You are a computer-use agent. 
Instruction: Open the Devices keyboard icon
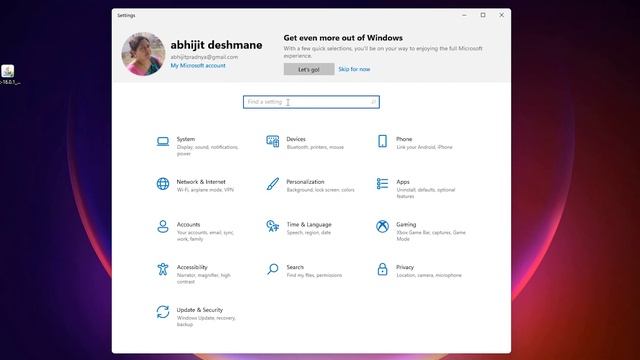click(x=273, y=142)
